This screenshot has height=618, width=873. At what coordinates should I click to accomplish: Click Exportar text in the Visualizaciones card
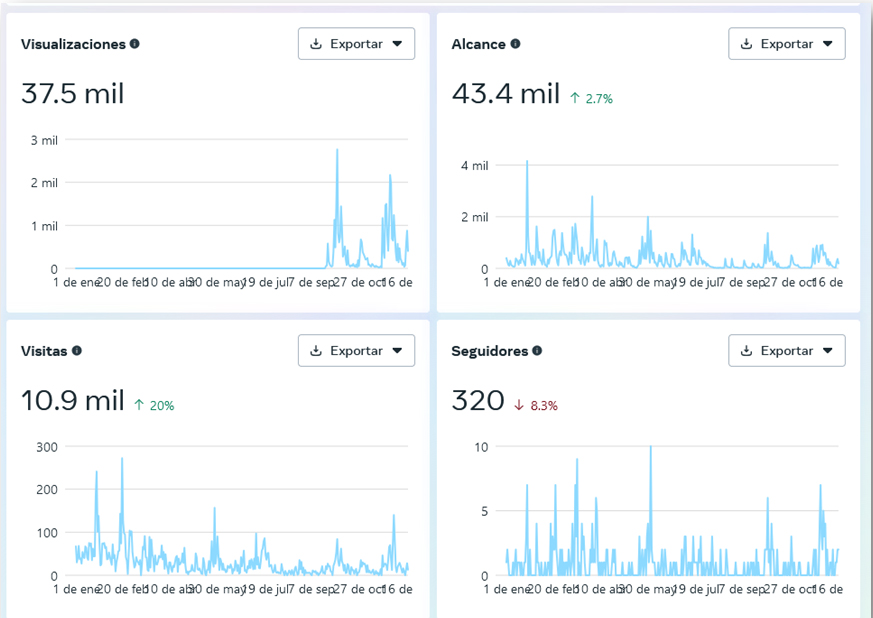(x=356, y=43)
